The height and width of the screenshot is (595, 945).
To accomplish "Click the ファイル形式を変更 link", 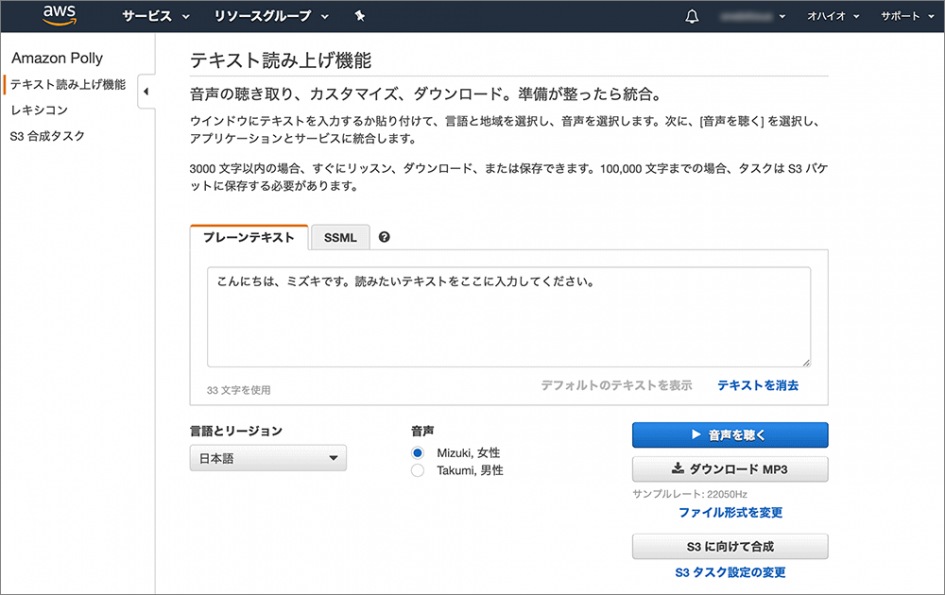I will (730, 512).
